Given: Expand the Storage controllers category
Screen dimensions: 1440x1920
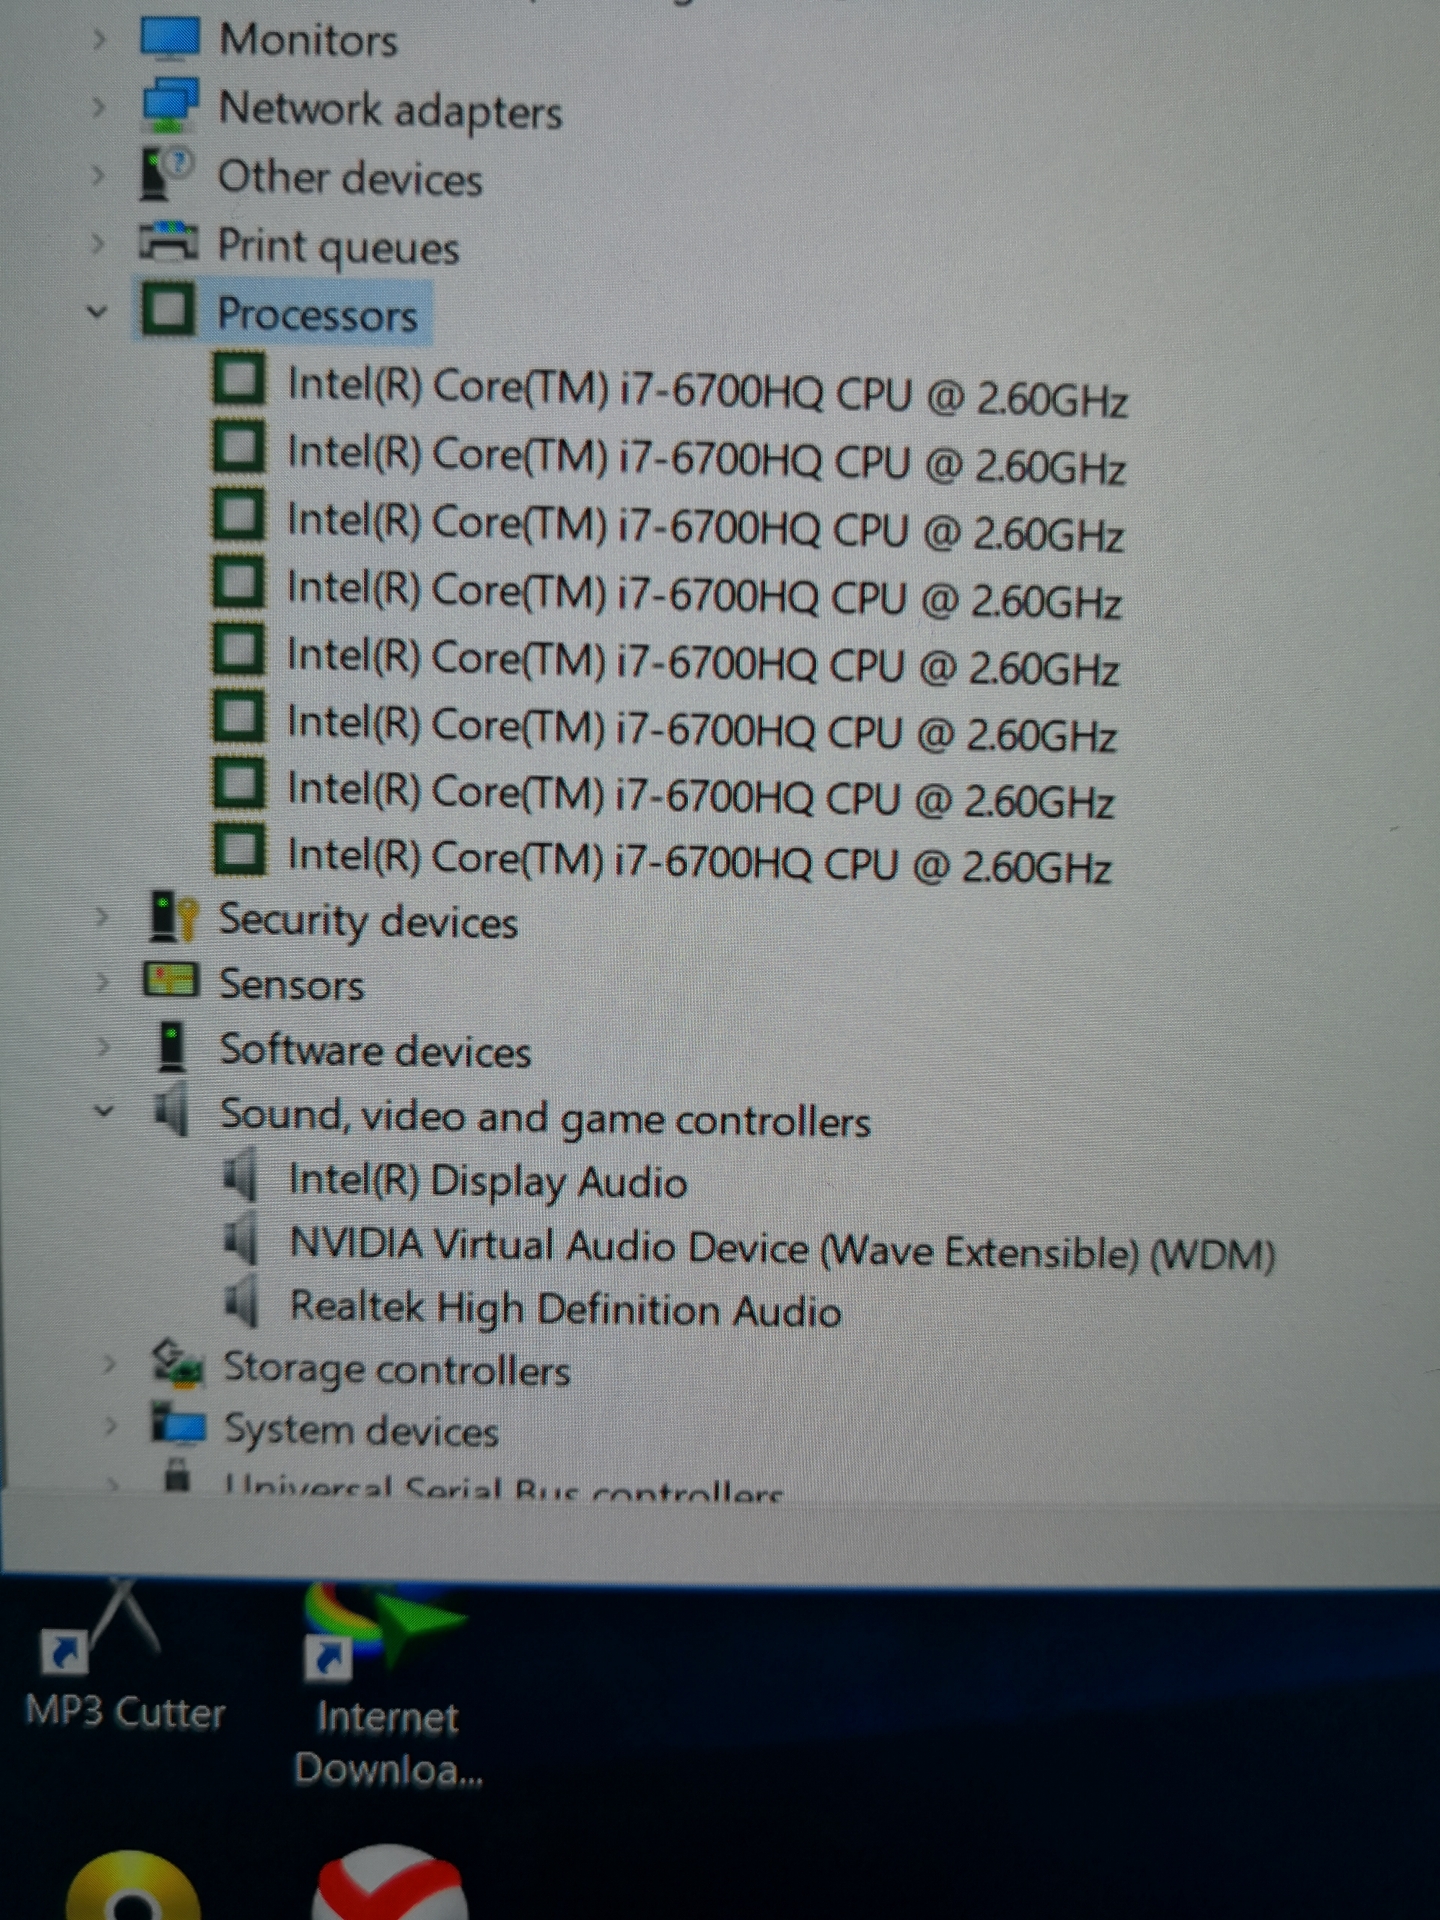Looking at the screenshot, I should (109, 1364).
